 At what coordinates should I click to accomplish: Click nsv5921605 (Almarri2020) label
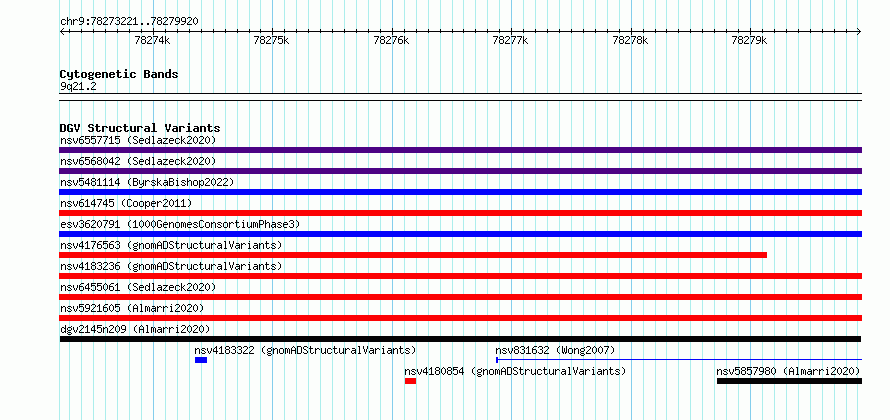click(132, 308)
